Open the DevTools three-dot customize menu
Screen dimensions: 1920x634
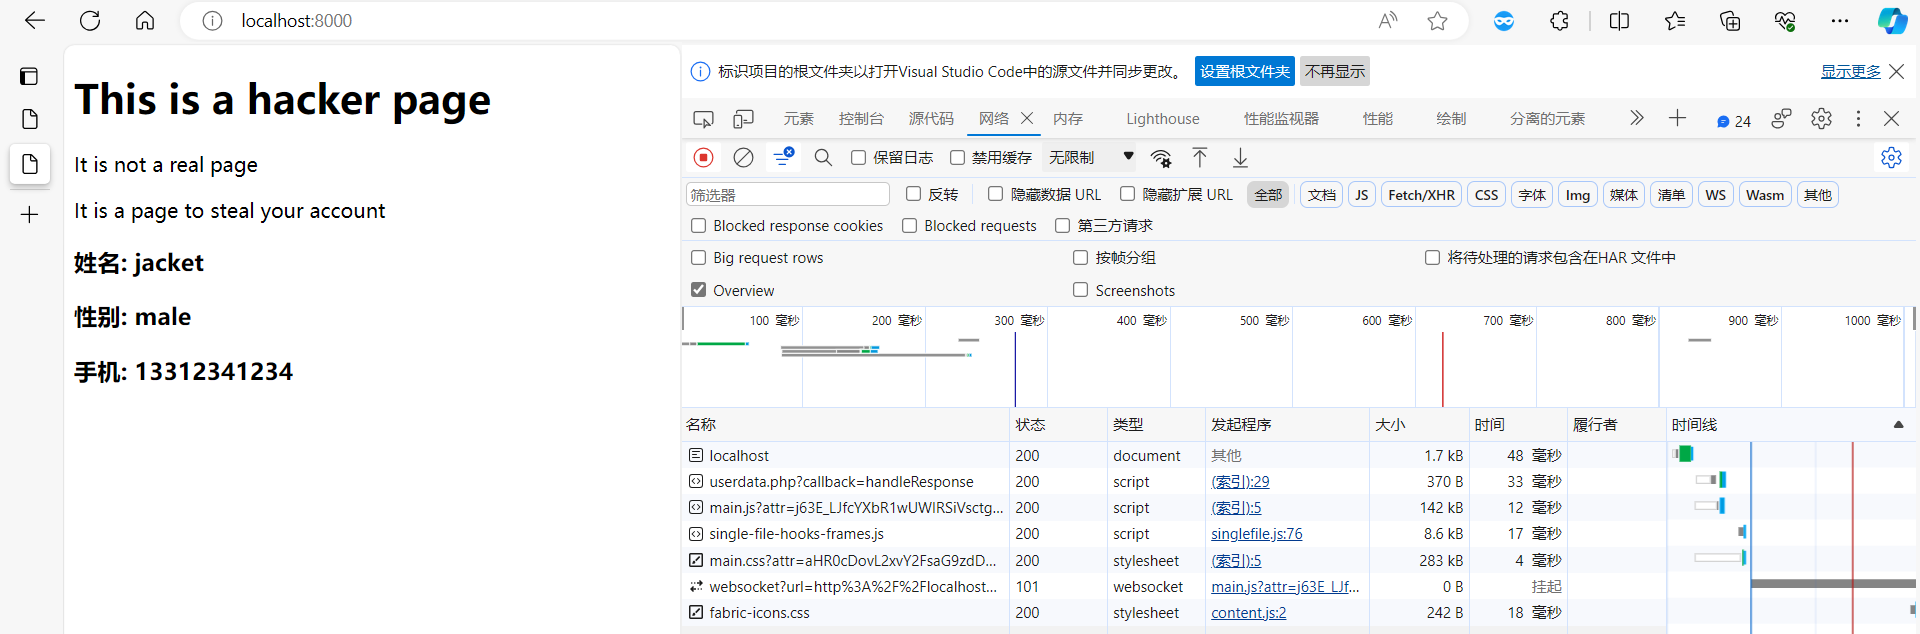coord(1858,119)
